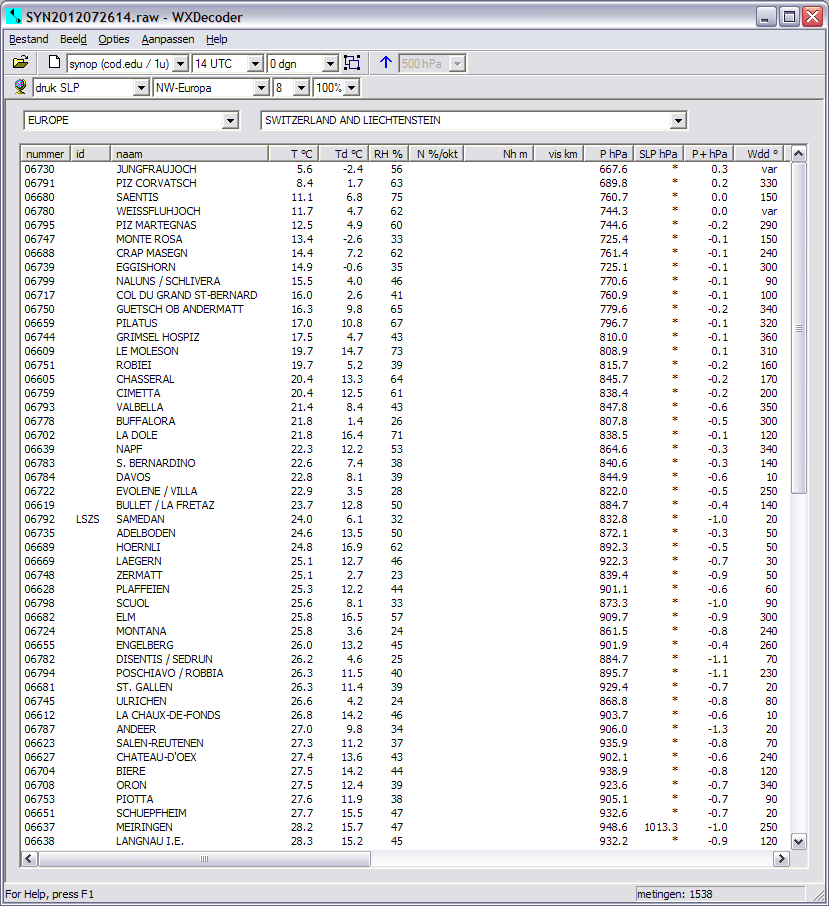Sort by the N %/okt column header
Viewport: 829px width, 906px height.
(436, 154)
